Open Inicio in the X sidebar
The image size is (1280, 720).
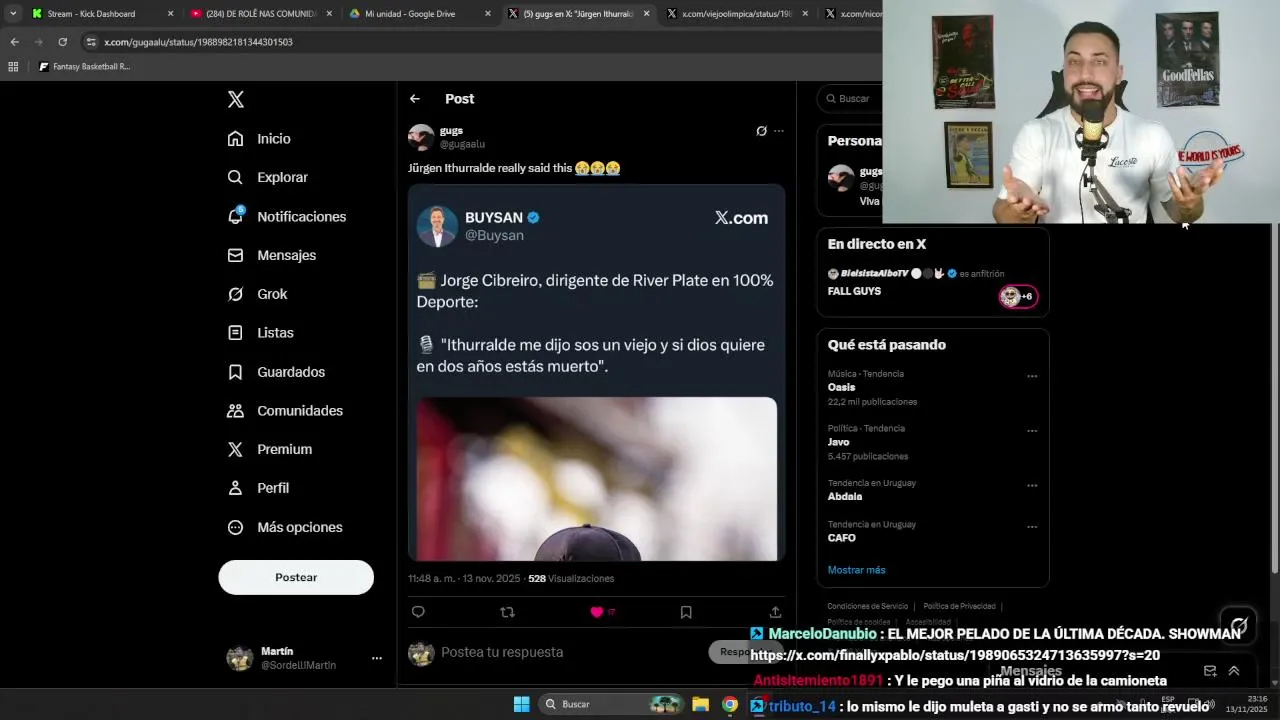pyautogui.click(x=259, y=139)
